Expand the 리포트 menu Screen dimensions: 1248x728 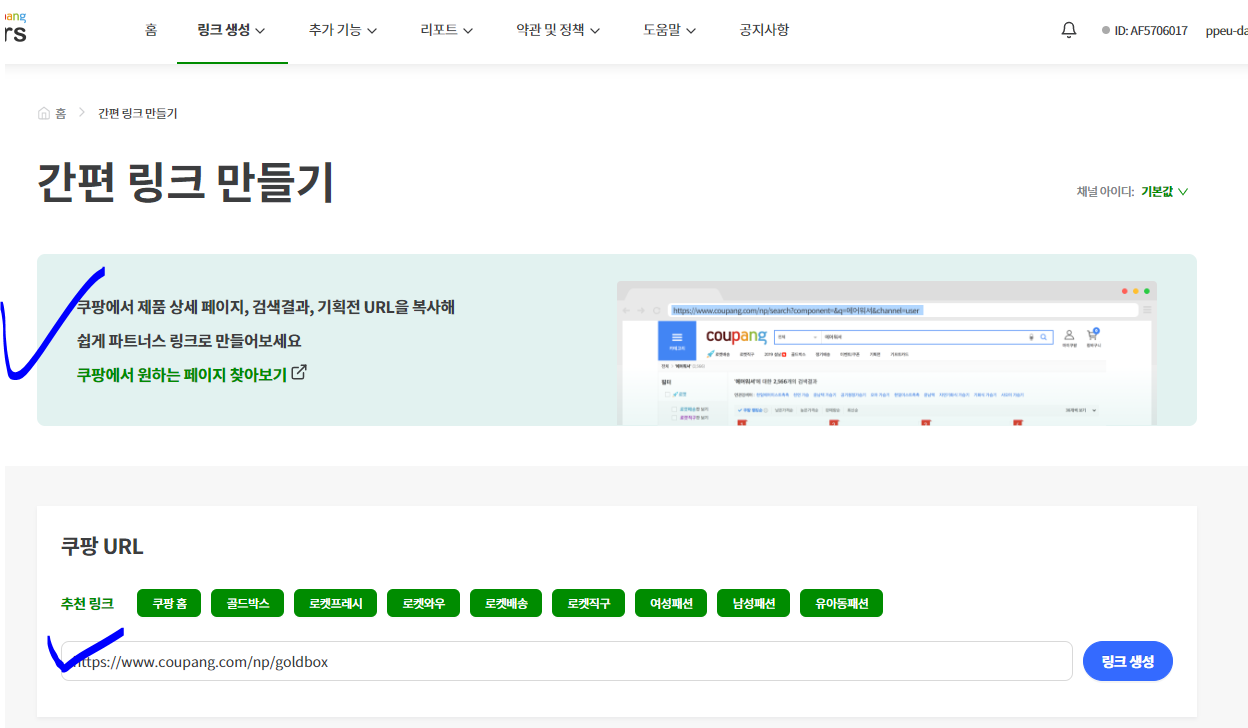[446, 30]
